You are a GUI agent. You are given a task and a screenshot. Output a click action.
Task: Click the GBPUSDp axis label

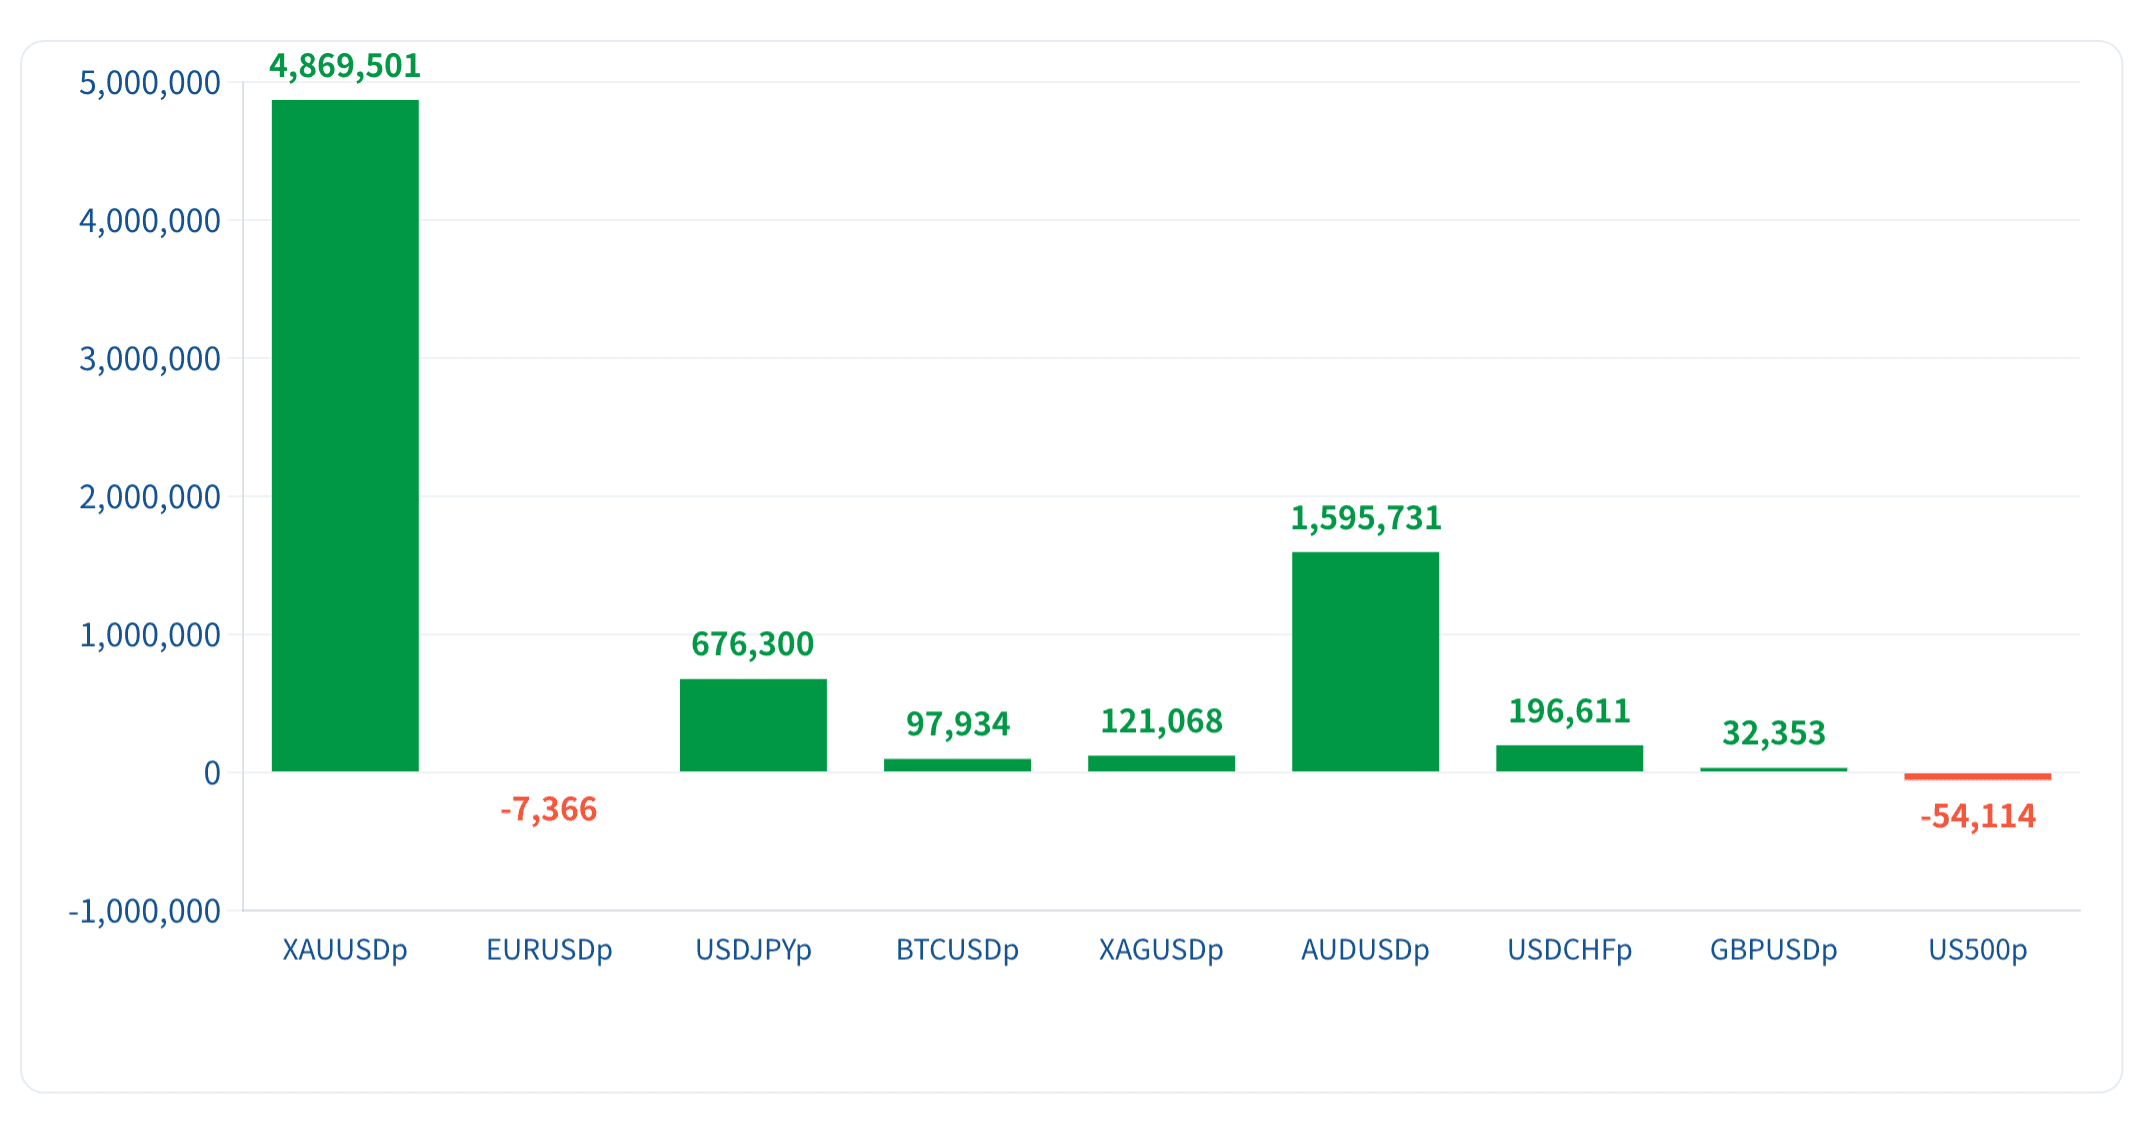coord(1773,949)
